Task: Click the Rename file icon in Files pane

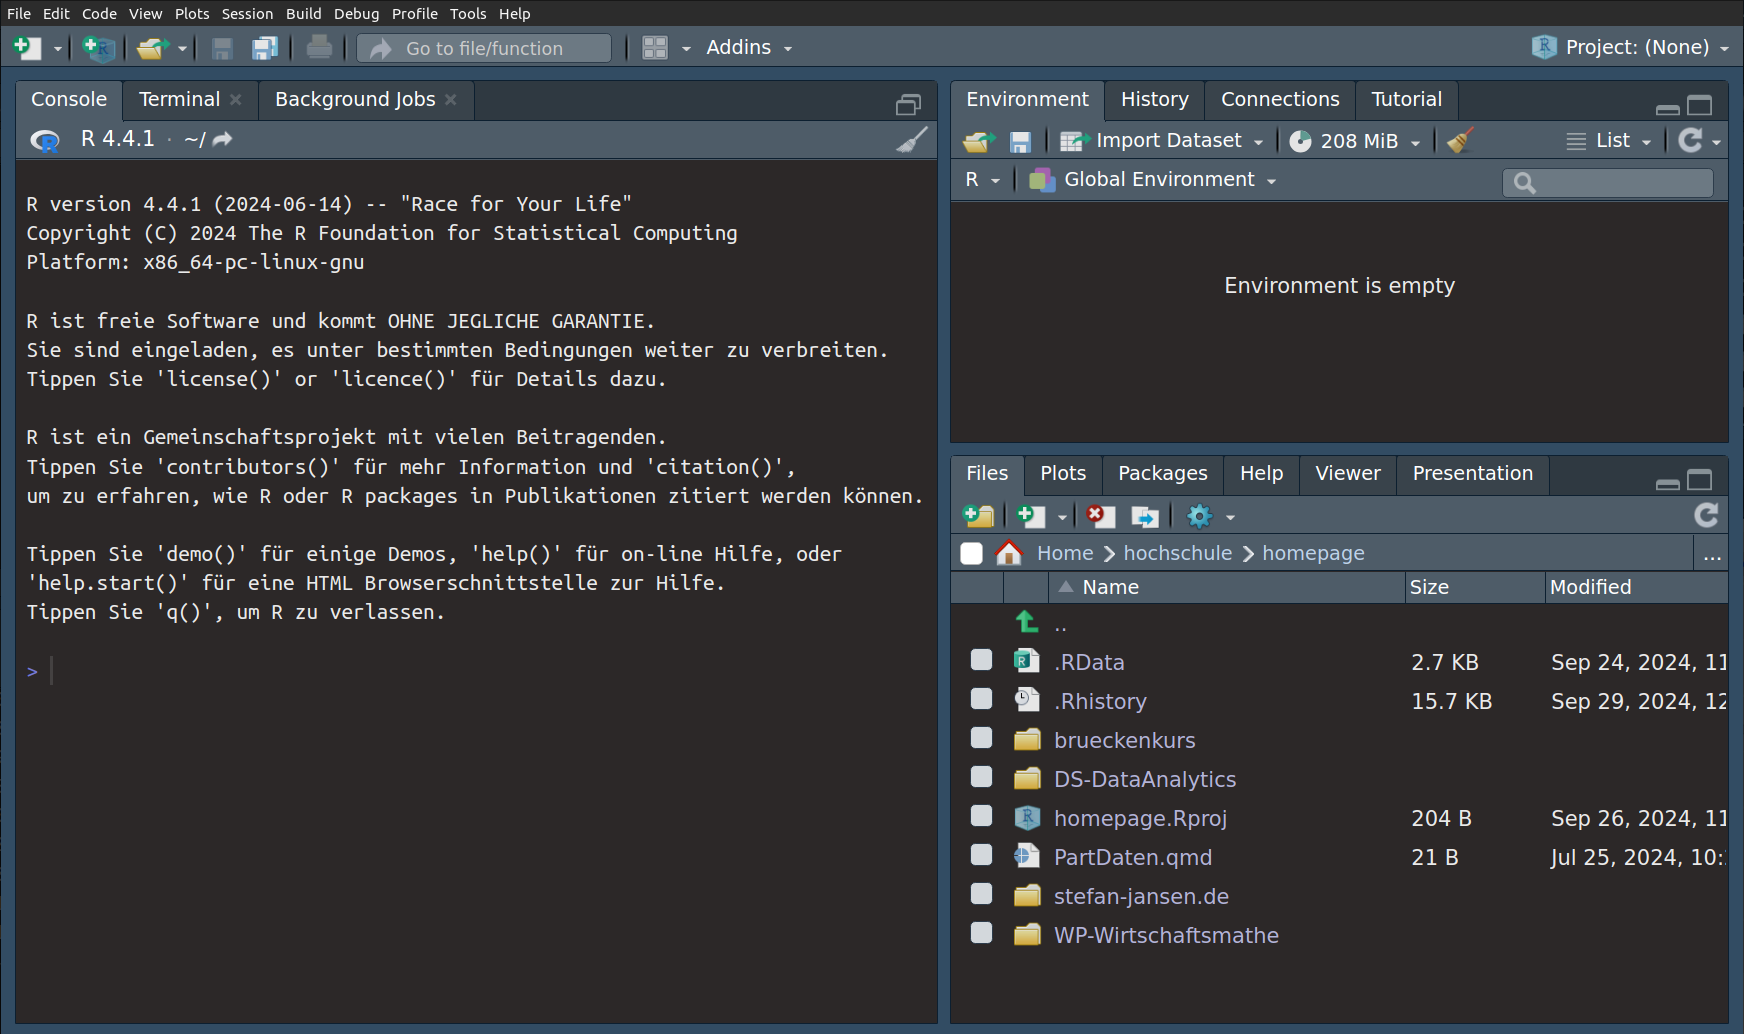Action: tap(1144, 516)
